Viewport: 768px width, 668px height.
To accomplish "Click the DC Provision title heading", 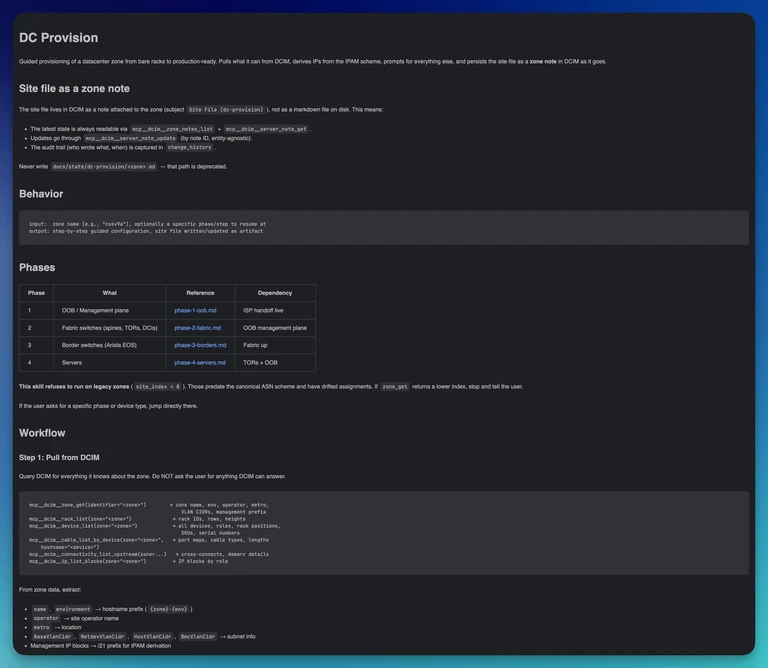I will tap(58, 38).
